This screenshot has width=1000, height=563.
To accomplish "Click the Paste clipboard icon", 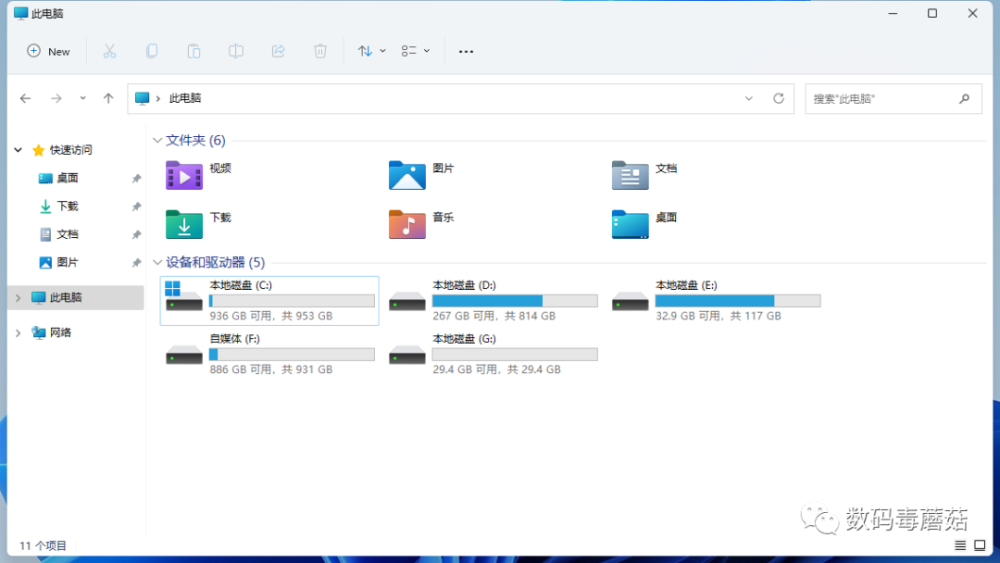I will pyautogui.click(x=194, y=51).
